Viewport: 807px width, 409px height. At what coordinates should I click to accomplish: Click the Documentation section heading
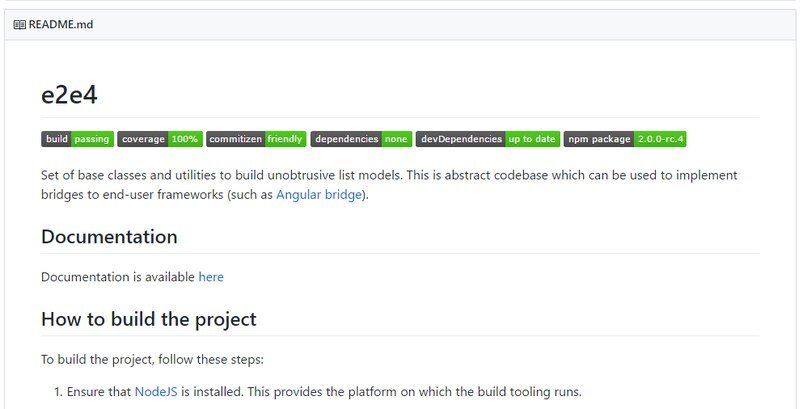pos(109,237)
